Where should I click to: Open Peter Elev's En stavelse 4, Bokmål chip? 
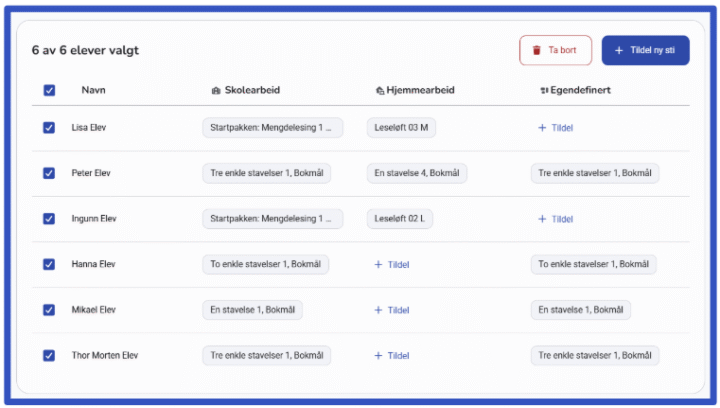417,173
